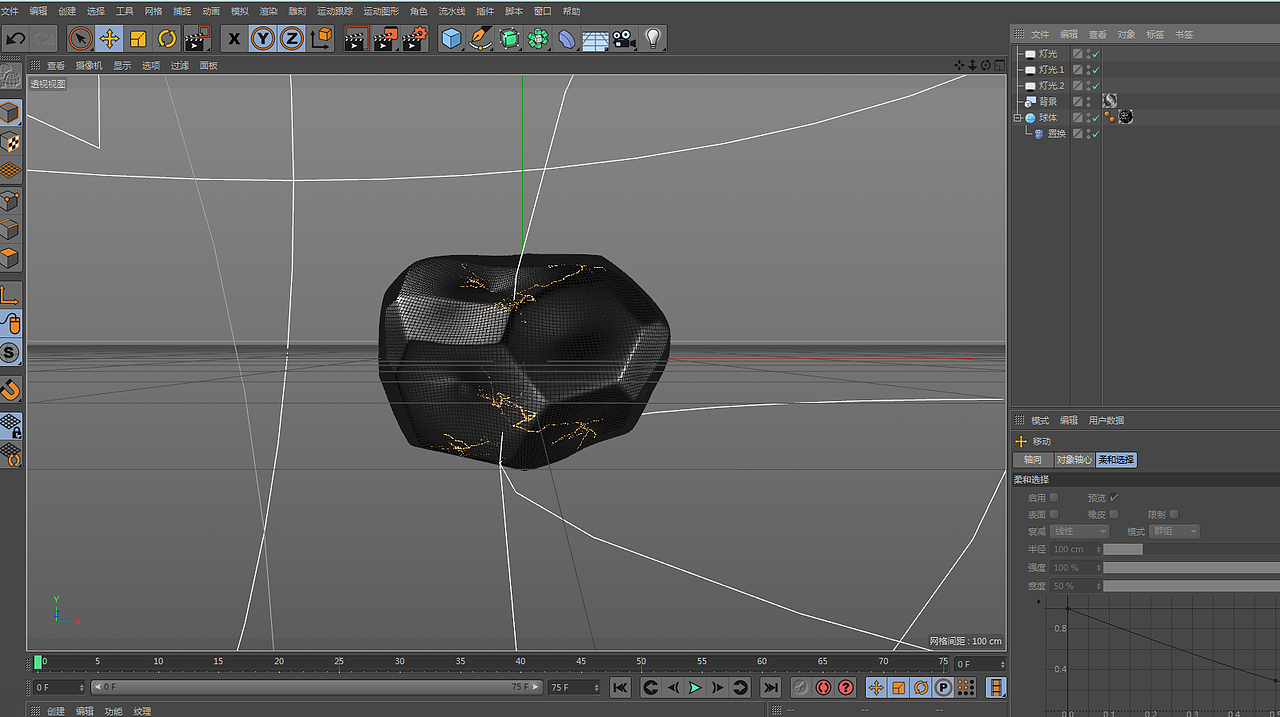This screenshot has height=717, width=1280.
Task: Switch to the 对象轴心 tab
Action: (1074, 460)
